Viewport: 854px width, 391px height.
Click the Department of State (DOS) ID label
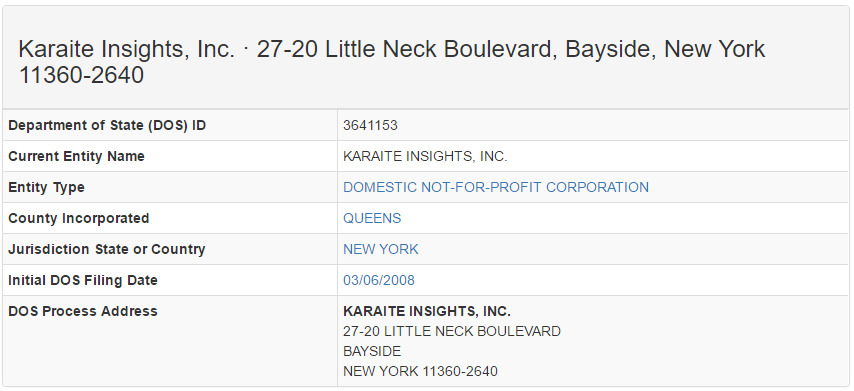point(107,125)
